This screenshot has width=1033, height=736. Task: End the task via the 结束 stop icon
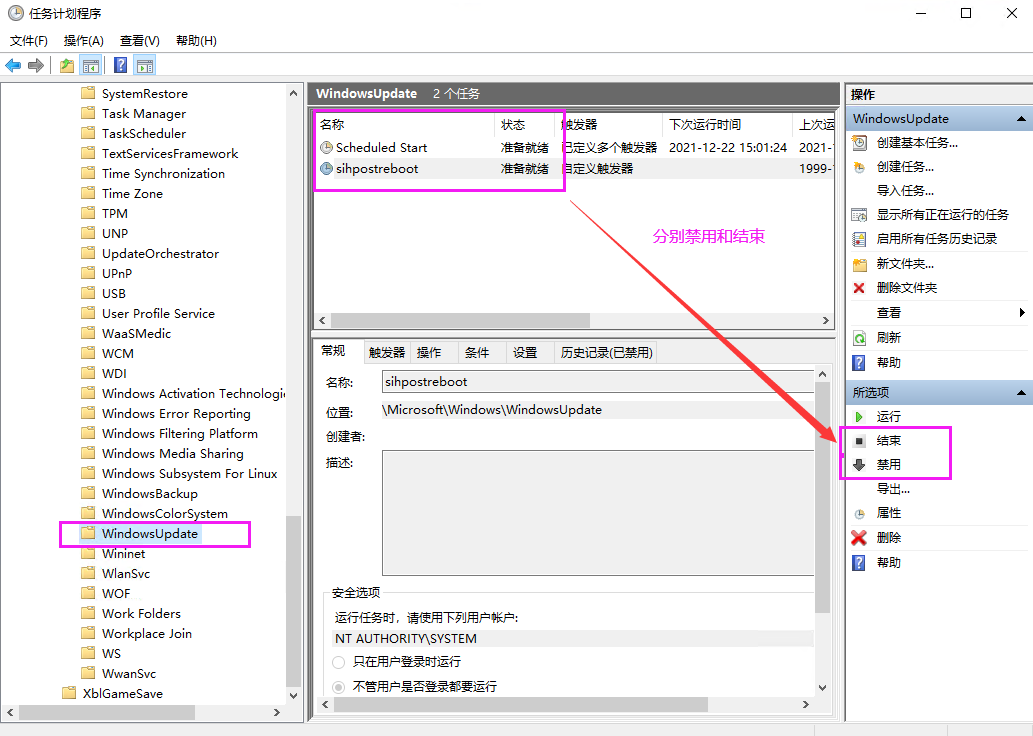tap(857, 439)
